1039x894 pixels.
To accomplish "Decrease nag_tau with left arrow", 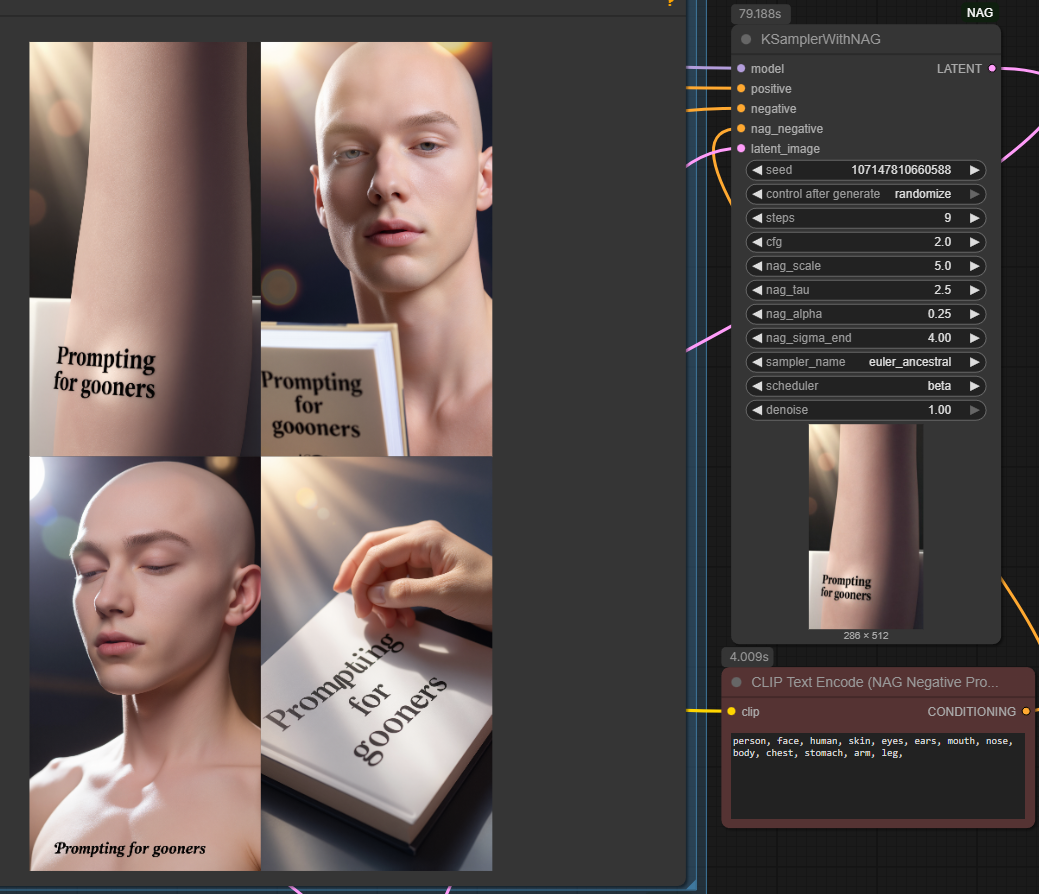I will [x=757, y=290].
